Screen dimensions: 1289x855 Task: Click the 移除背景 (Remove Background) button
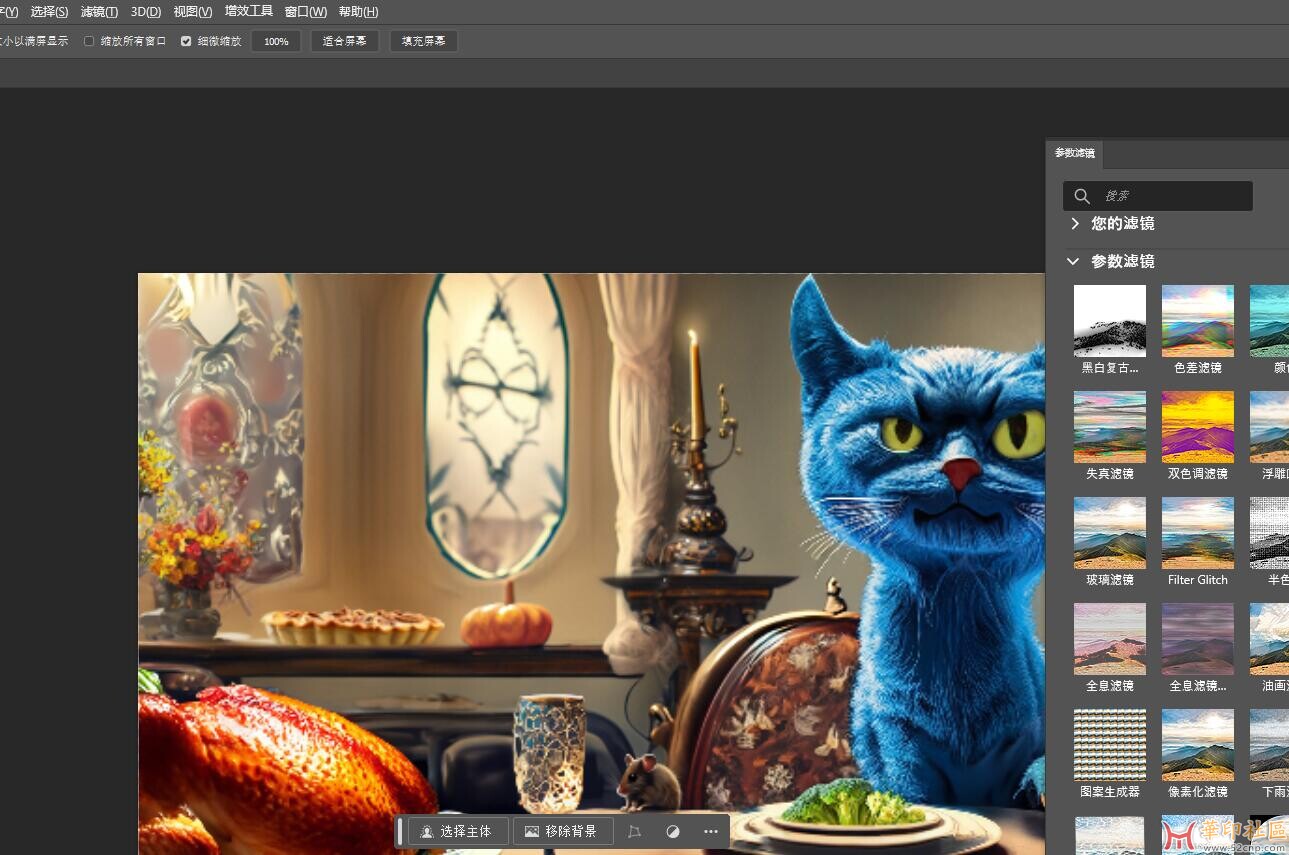point(562,831)
